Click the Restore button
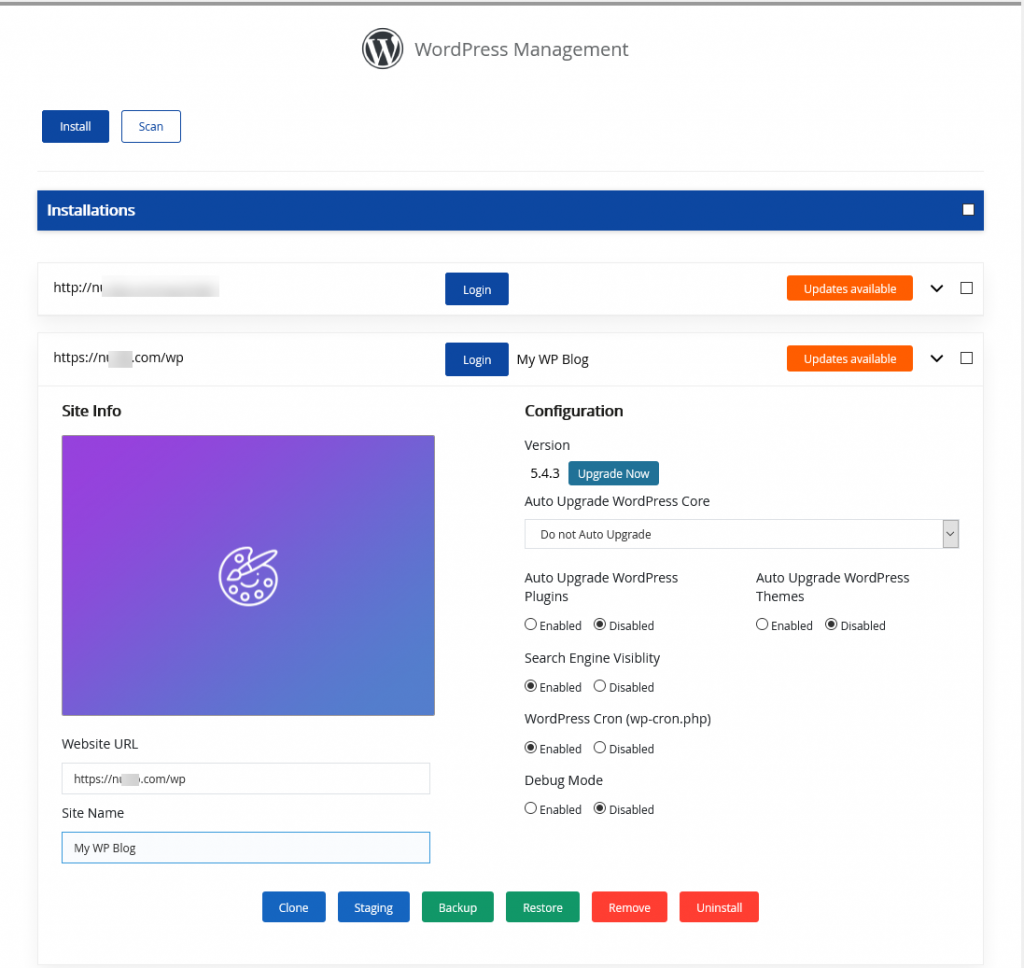 tap(543, 907)
